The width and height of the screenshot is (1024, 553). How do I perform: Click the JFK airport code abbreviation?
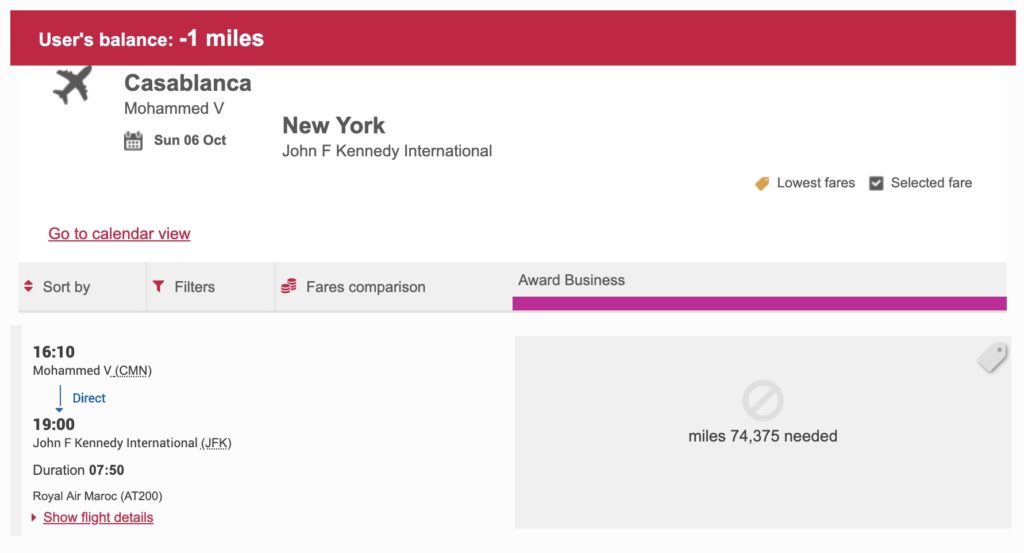[215, 443]
